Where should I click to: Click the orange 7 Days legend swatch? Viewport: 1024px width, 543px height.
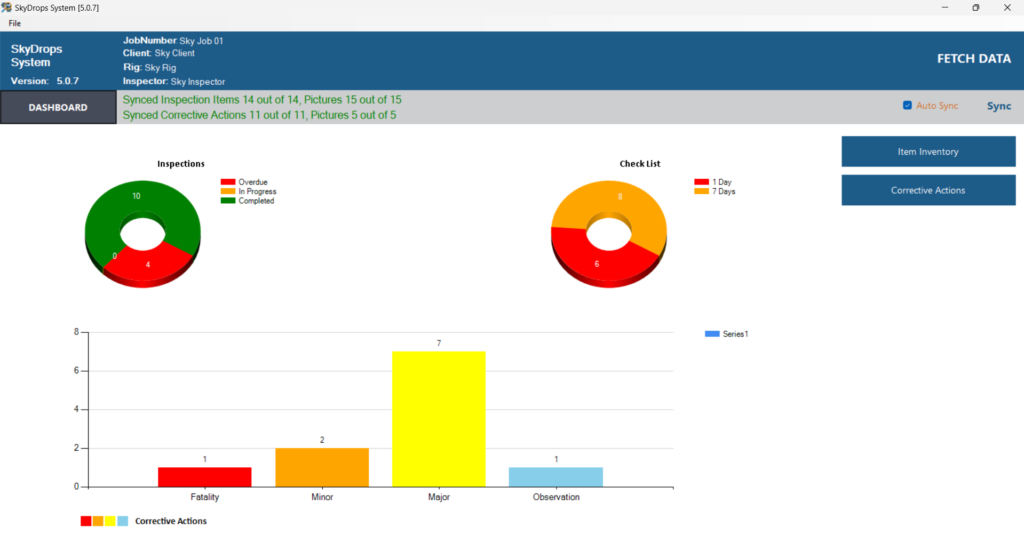pyautogui.click(x=701, y=191)
